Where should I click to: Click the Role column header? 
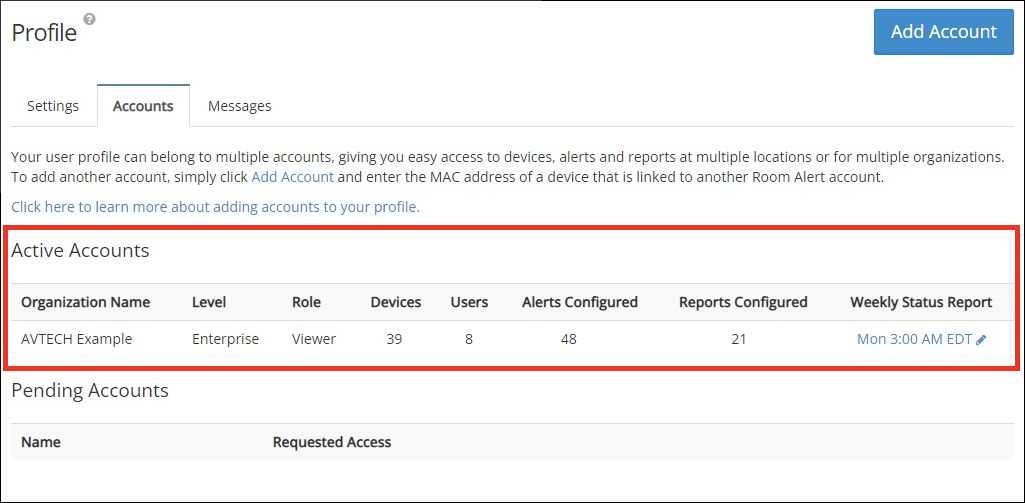[306, 302]
